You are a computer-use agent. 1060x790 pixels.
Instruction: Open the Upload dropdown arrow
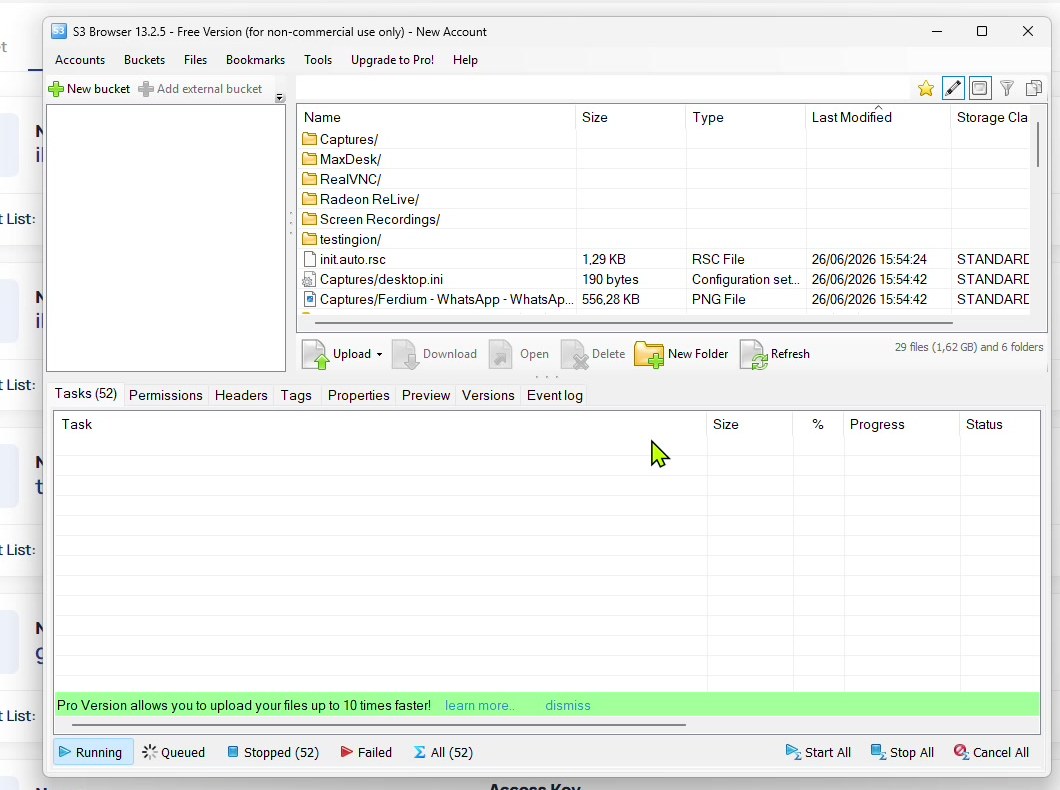[x=379, y=355]
